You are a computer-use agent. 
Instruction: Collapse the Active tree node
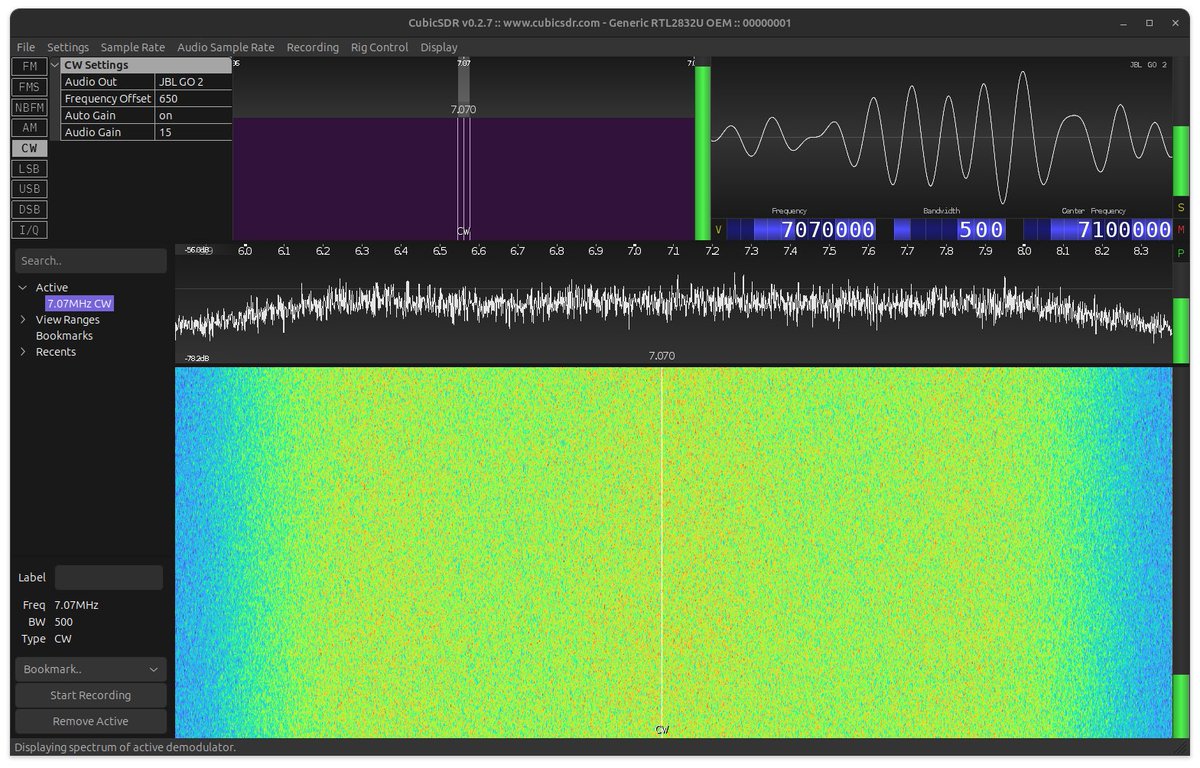[22, 288]
